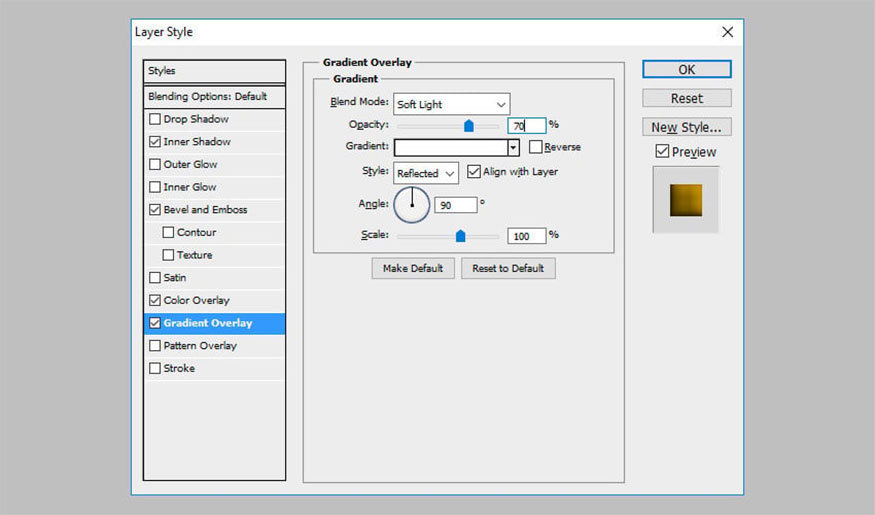
Task: Close the Layer Style dialog
Action: 727,32
